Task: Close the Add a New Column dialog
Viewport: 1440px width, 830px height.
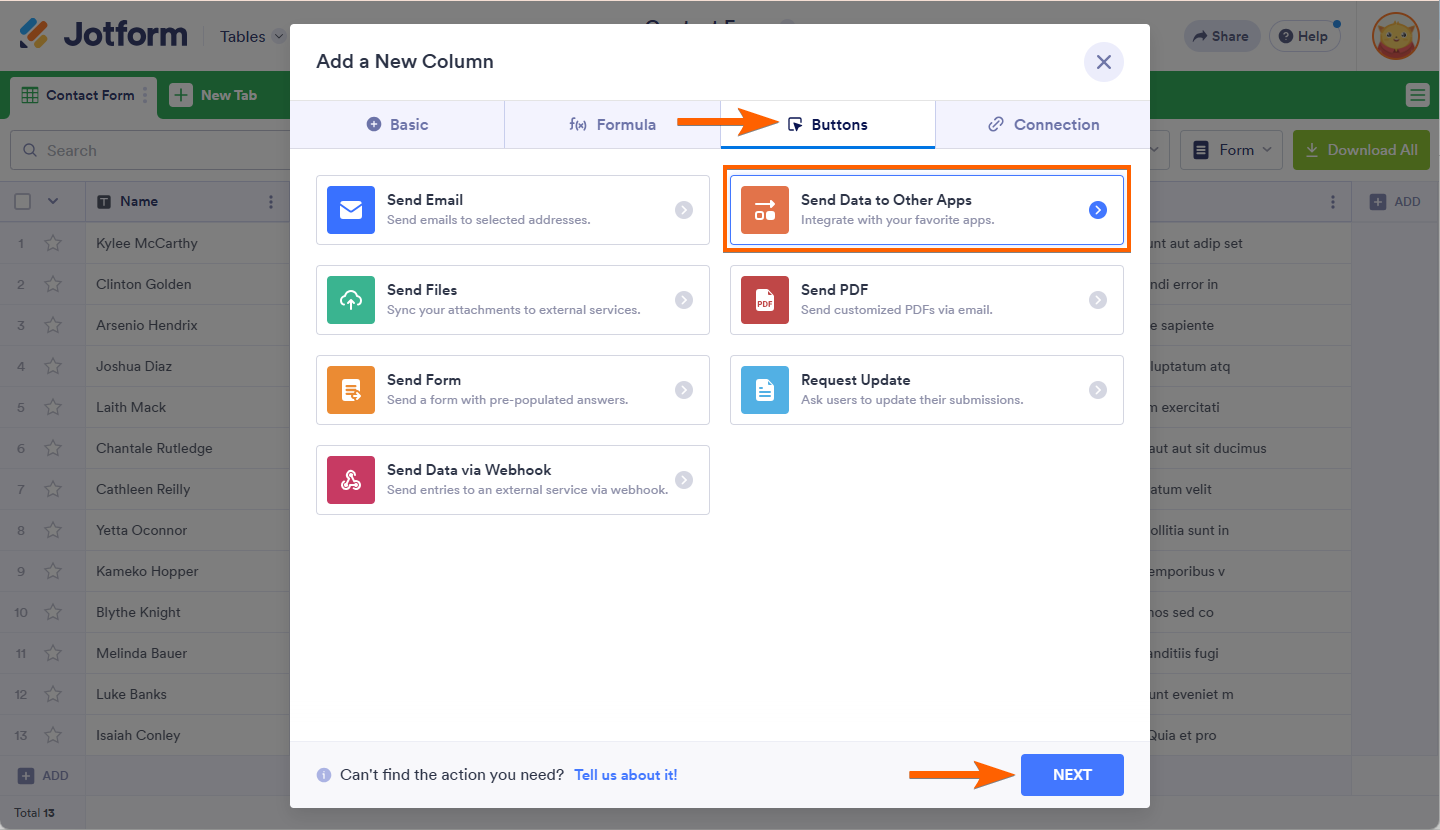Action: [x=1104, y=62]
